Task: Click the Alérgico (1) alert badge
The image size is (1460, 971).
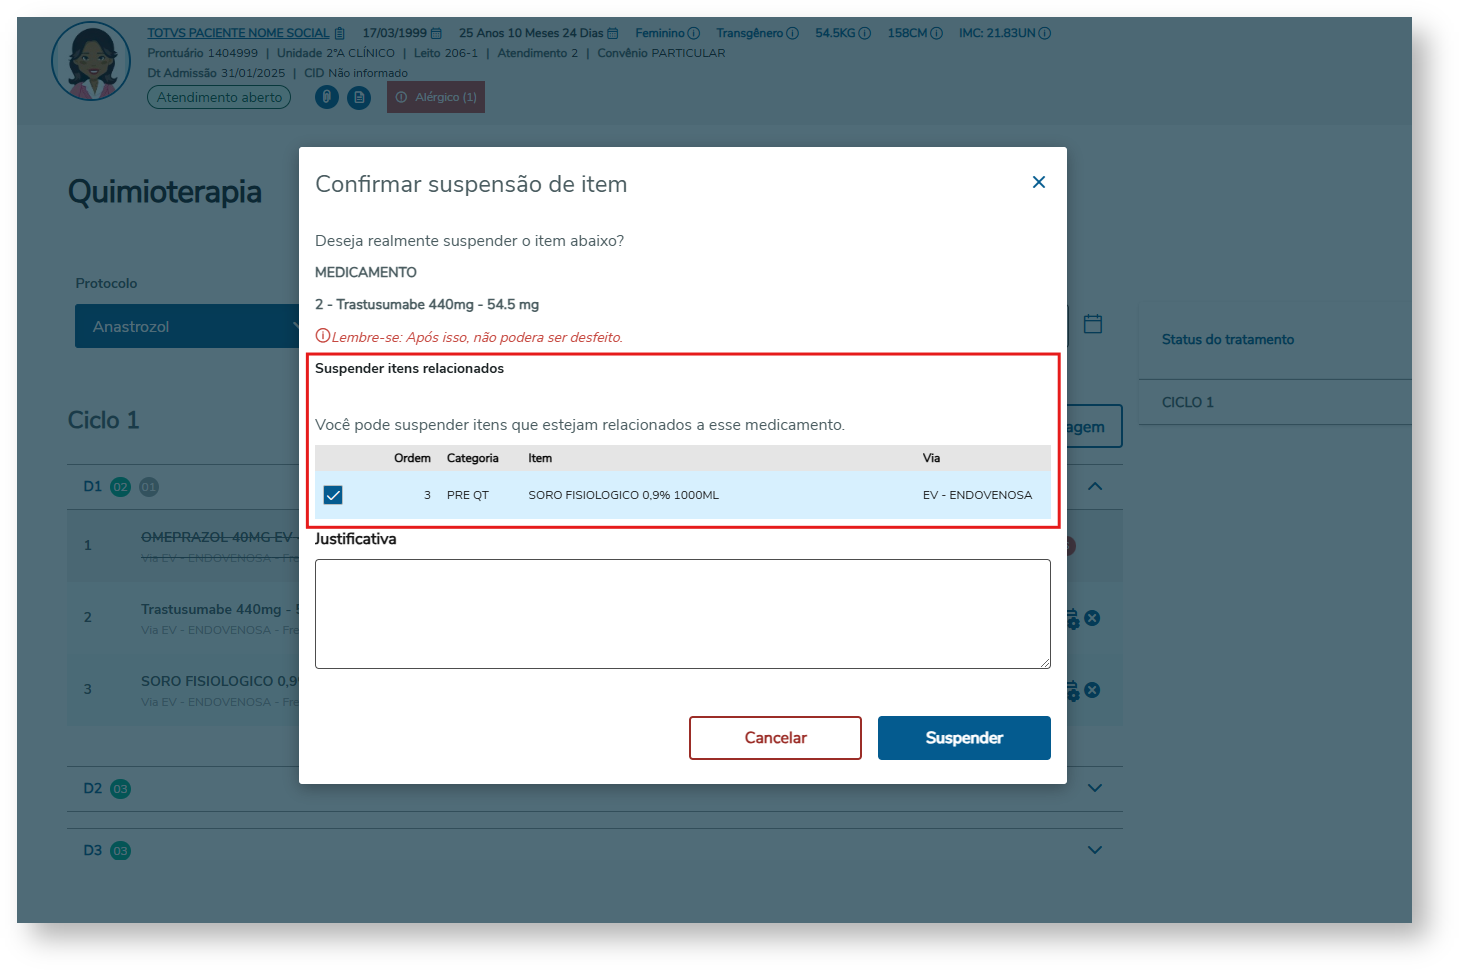Action: tap(436, 97)
